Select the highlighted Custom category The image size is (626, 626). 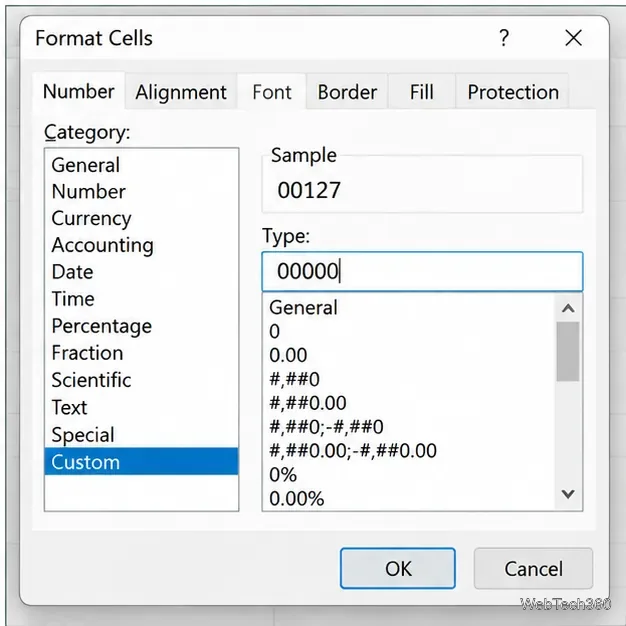tap(141, 462)
